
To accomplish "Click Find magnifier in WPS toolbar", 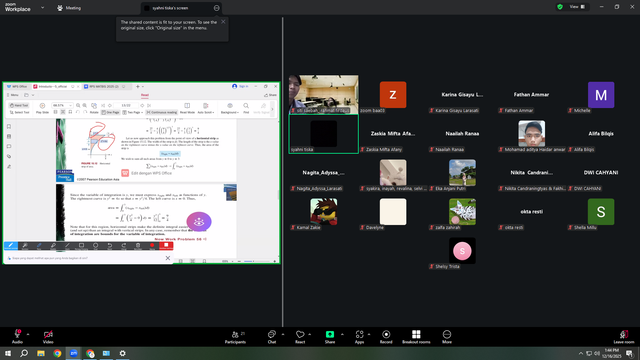I will pyautogui.click(x=246, y=109).
